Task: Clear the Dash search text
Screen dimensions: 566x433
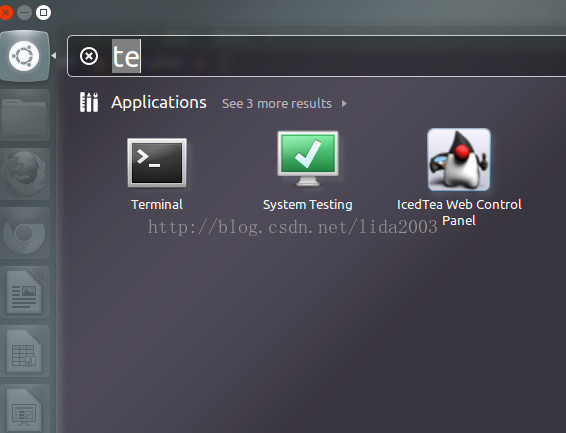Action: point(89,56)
